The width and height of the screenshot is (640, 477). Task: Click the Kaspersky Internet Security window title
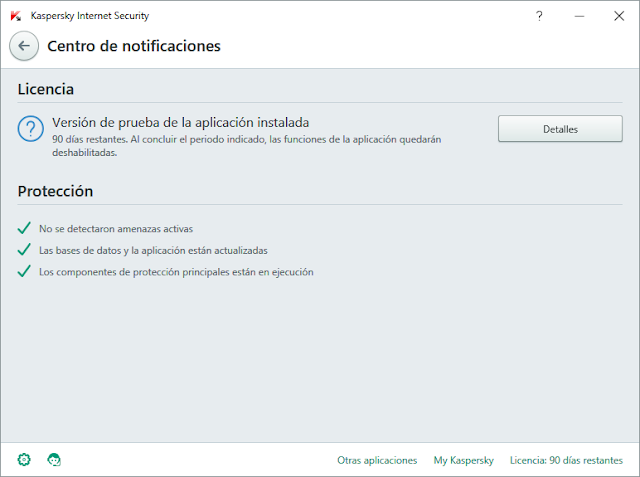point(90,16)
